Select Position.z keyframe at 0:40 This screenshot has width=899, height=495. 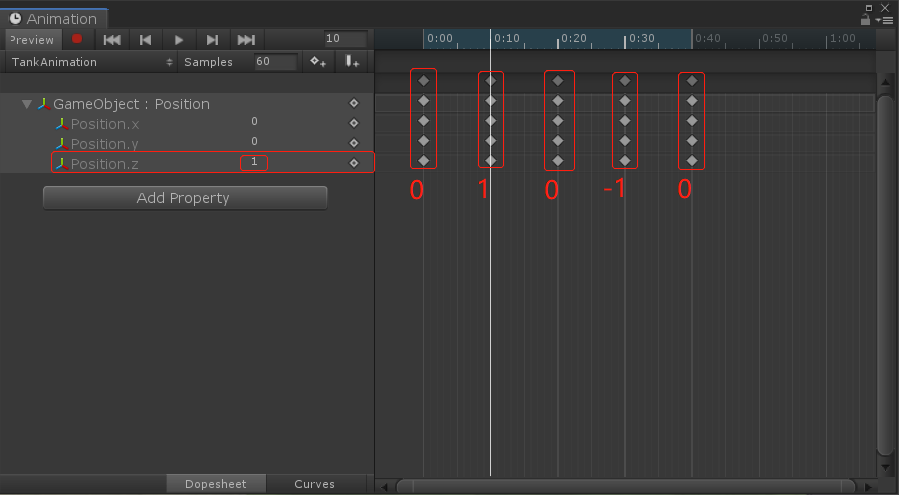[692, 161]
